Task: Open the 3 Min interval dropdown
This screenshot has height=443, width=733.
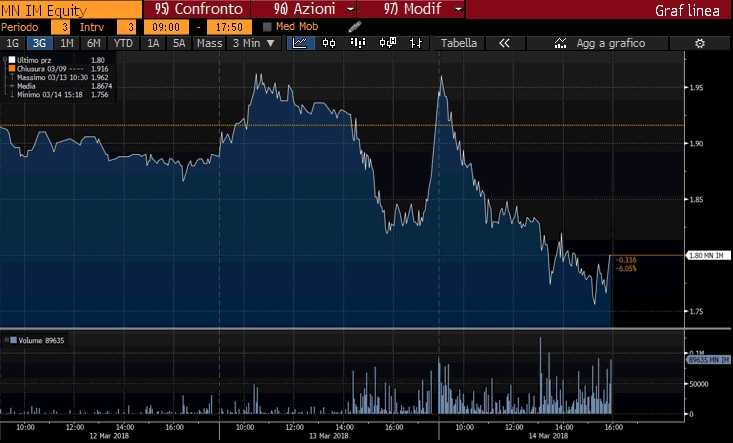Action: pos(254,43)
